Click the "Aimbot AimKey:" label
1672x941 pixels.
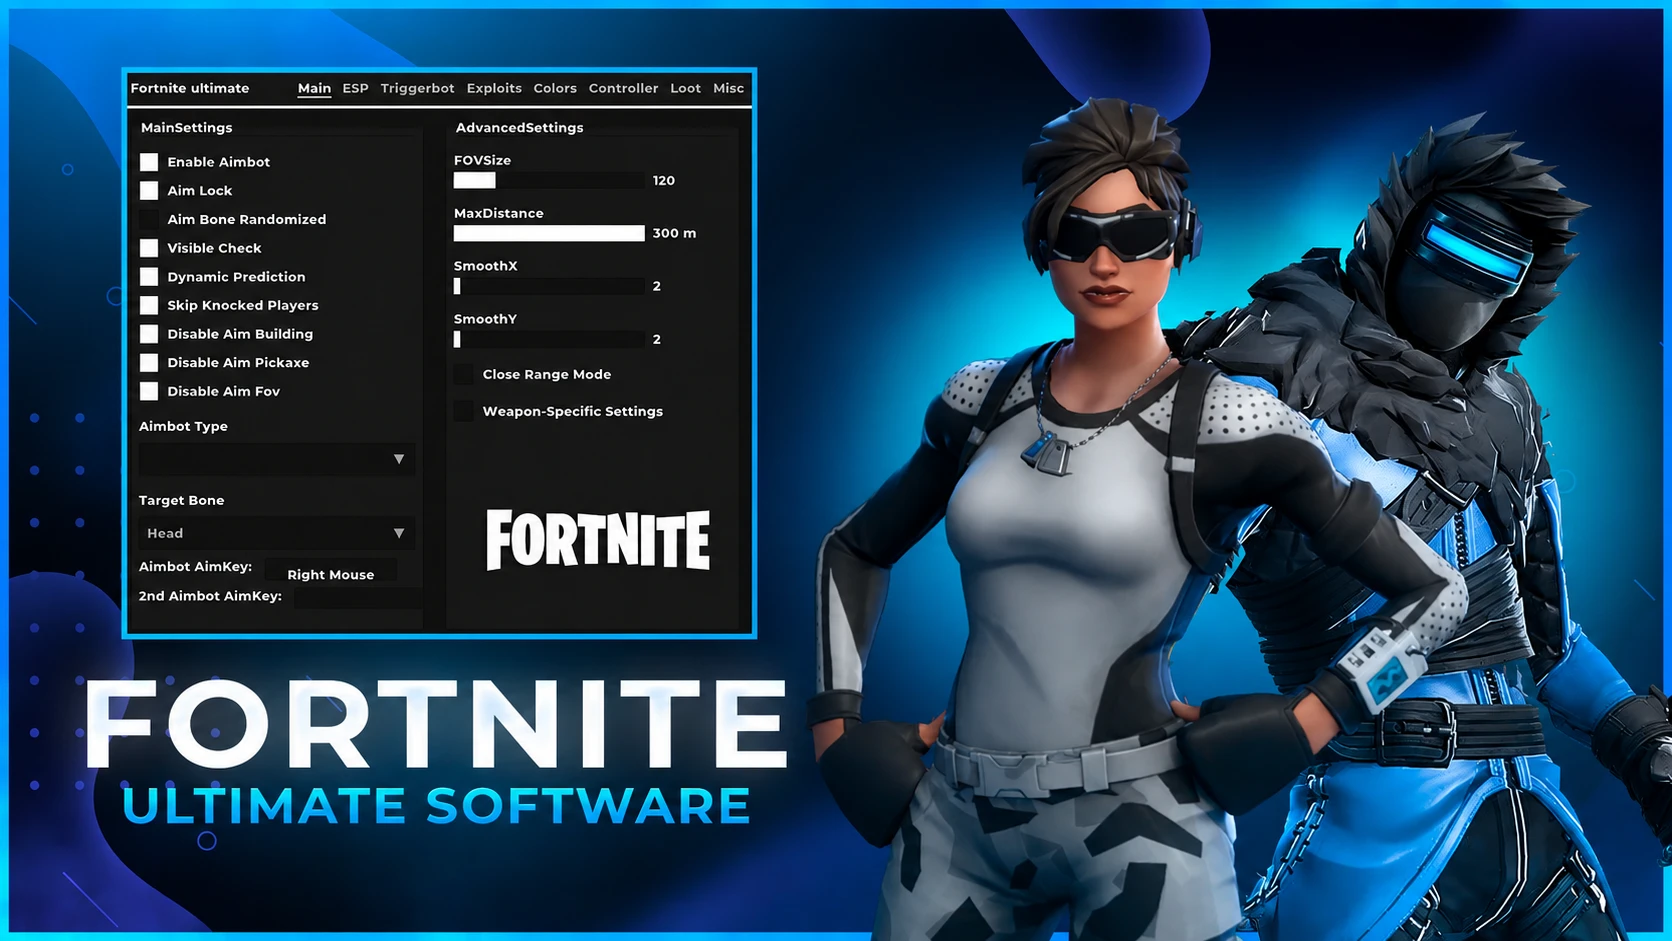(x=196, y=567)
